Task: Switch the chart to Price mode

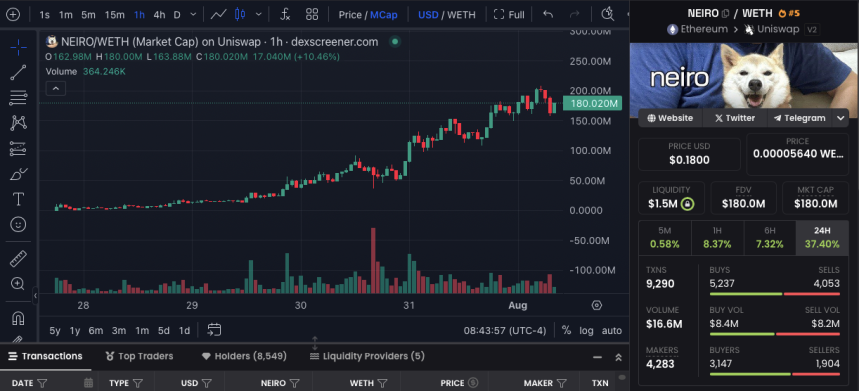Action: tap(350, 15)
